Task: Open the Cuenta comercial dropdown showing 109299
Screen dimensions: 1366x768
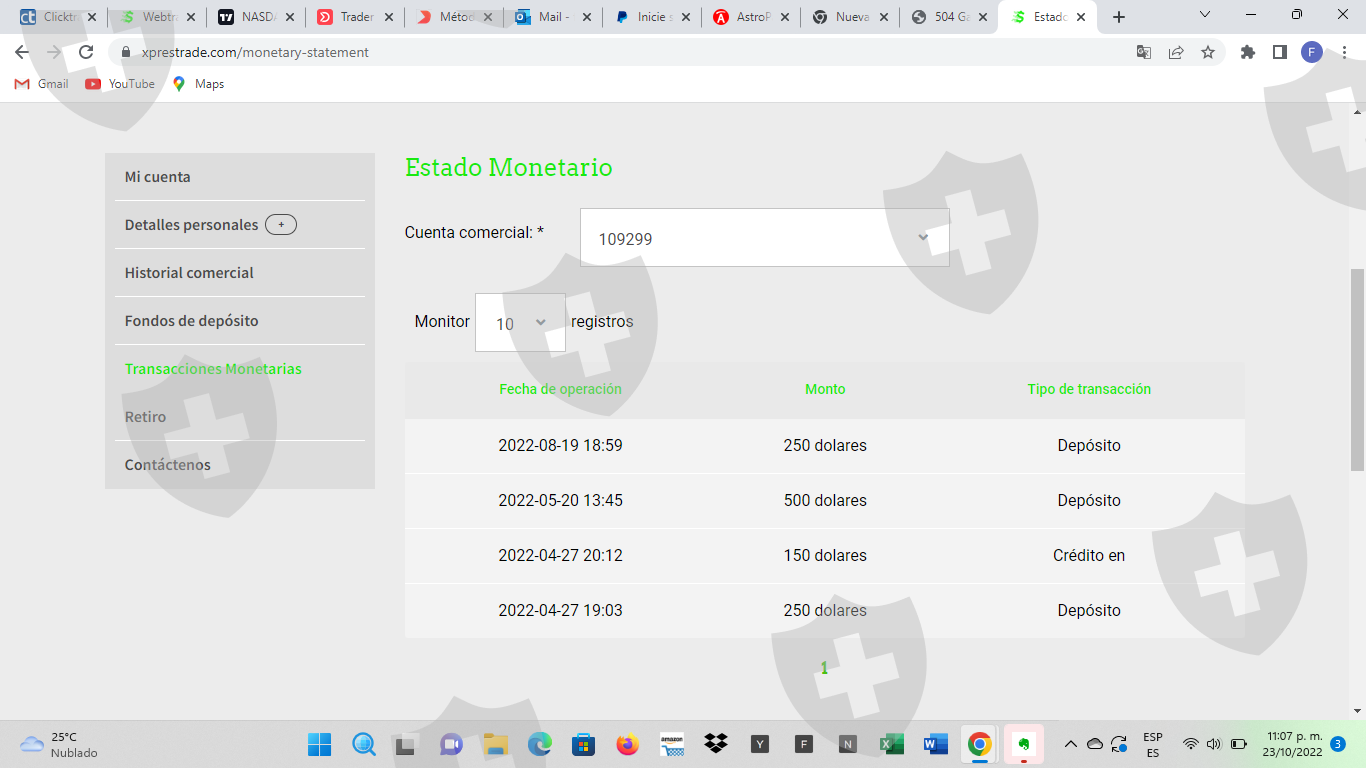Action: click(x=765, y=238)
